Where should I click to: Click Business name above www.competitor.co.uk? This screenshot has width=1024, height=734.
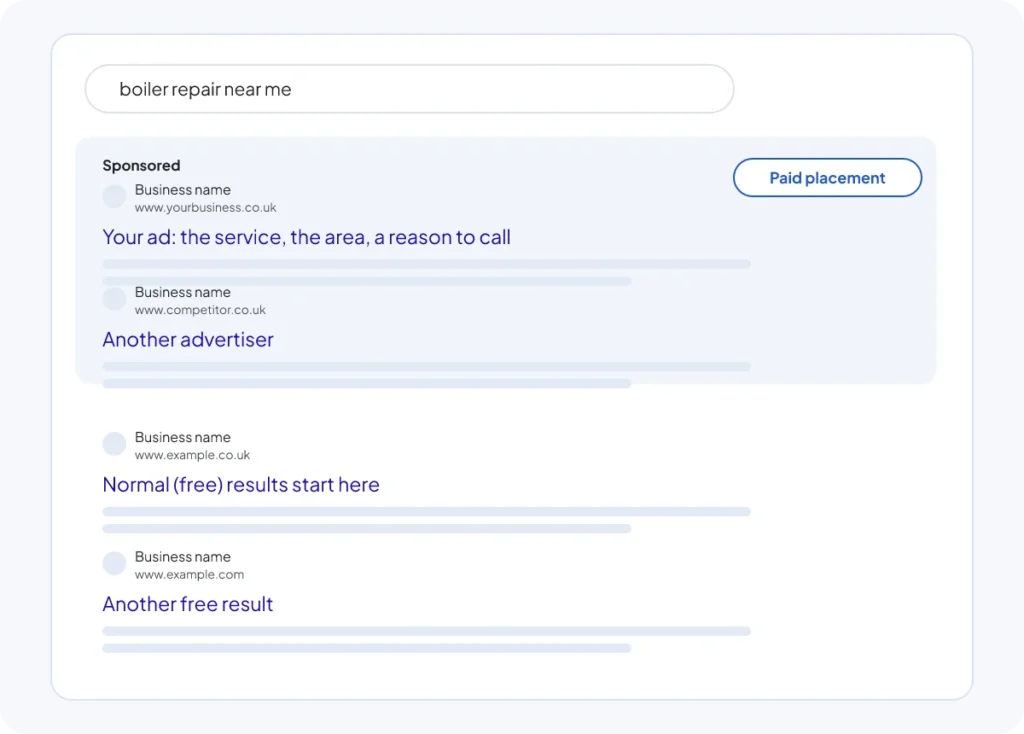coord(183,292)
